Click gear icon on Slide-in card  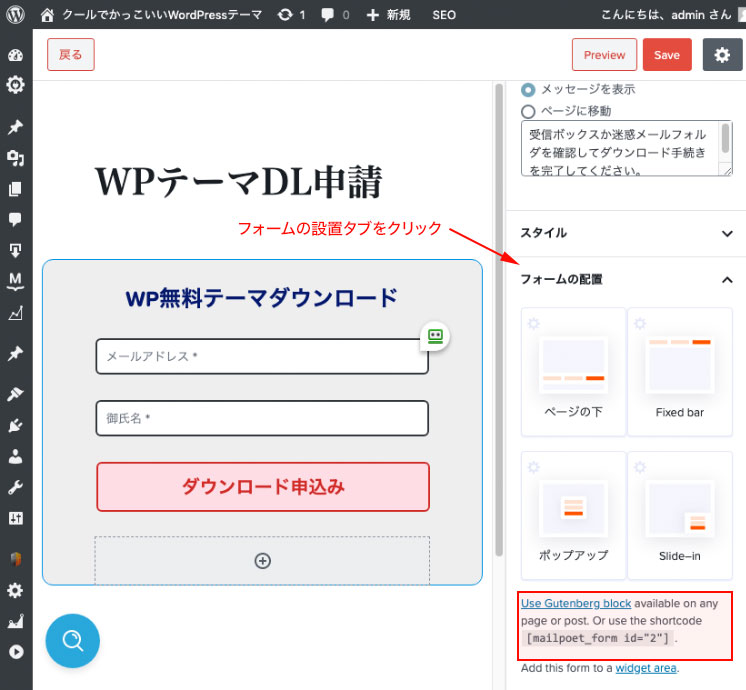click(x=640, y=467)
